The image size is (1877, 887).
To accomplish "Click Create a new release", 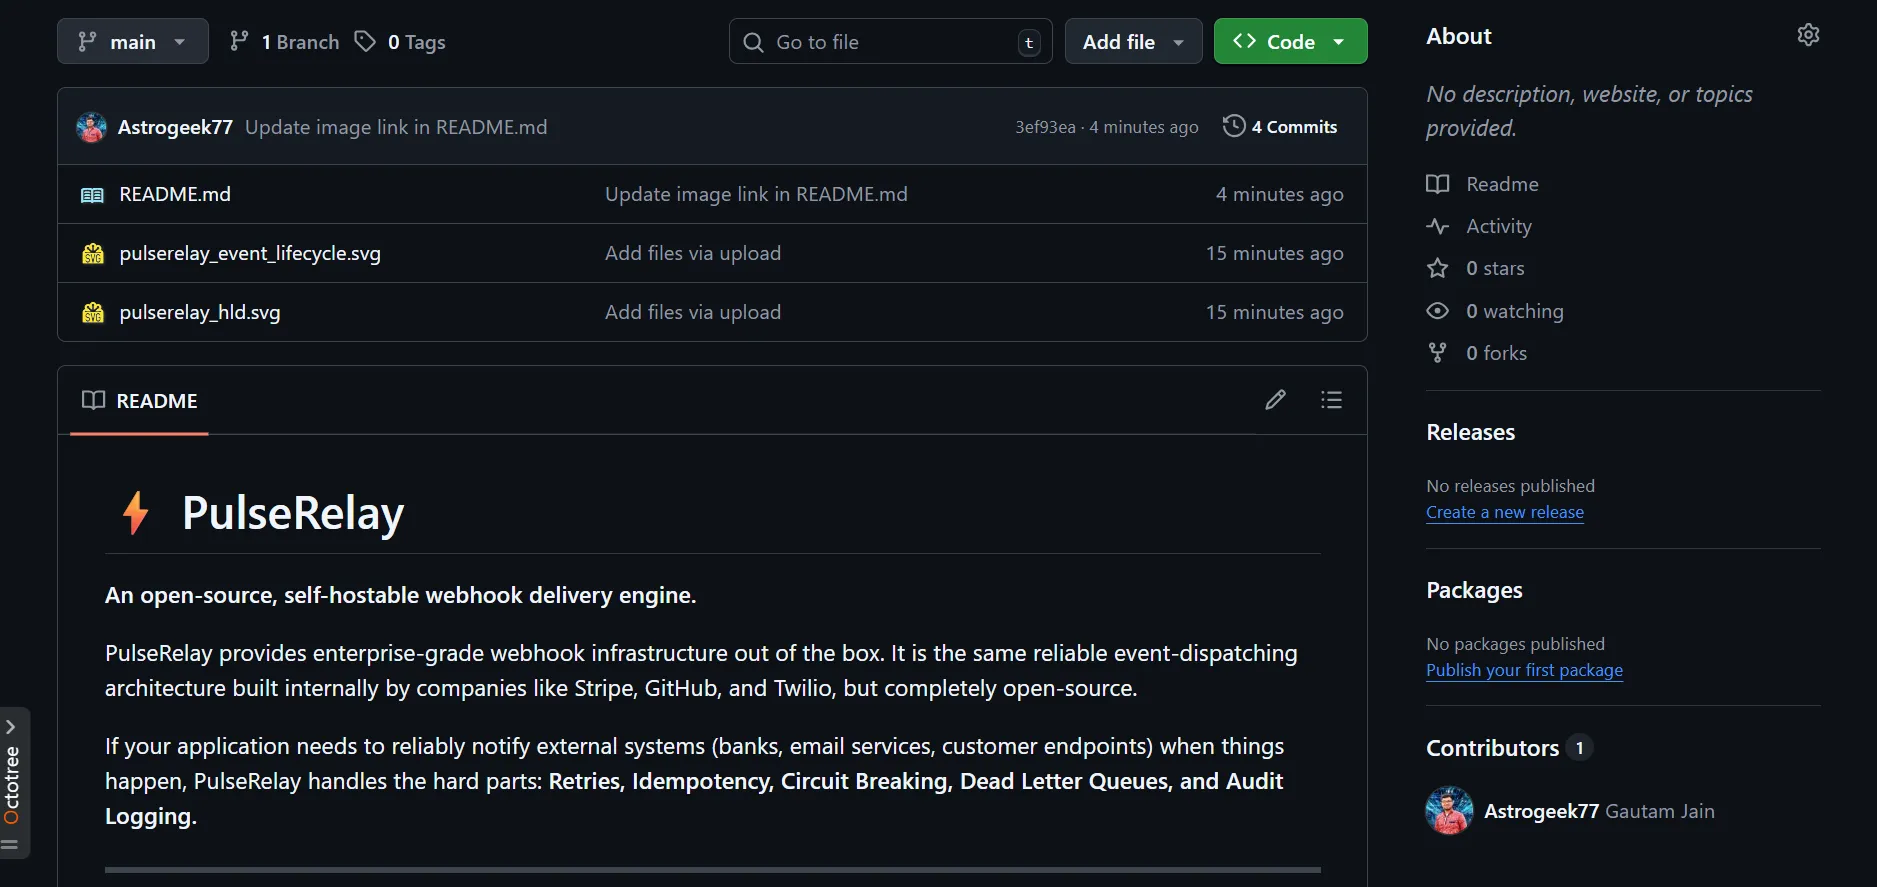I will (1505, 512).
